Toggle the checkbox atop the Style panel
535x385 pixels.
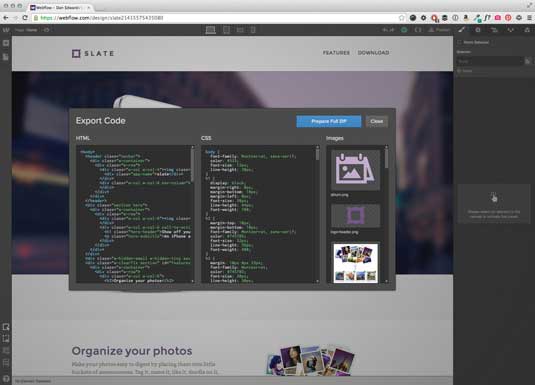(459, 42)
